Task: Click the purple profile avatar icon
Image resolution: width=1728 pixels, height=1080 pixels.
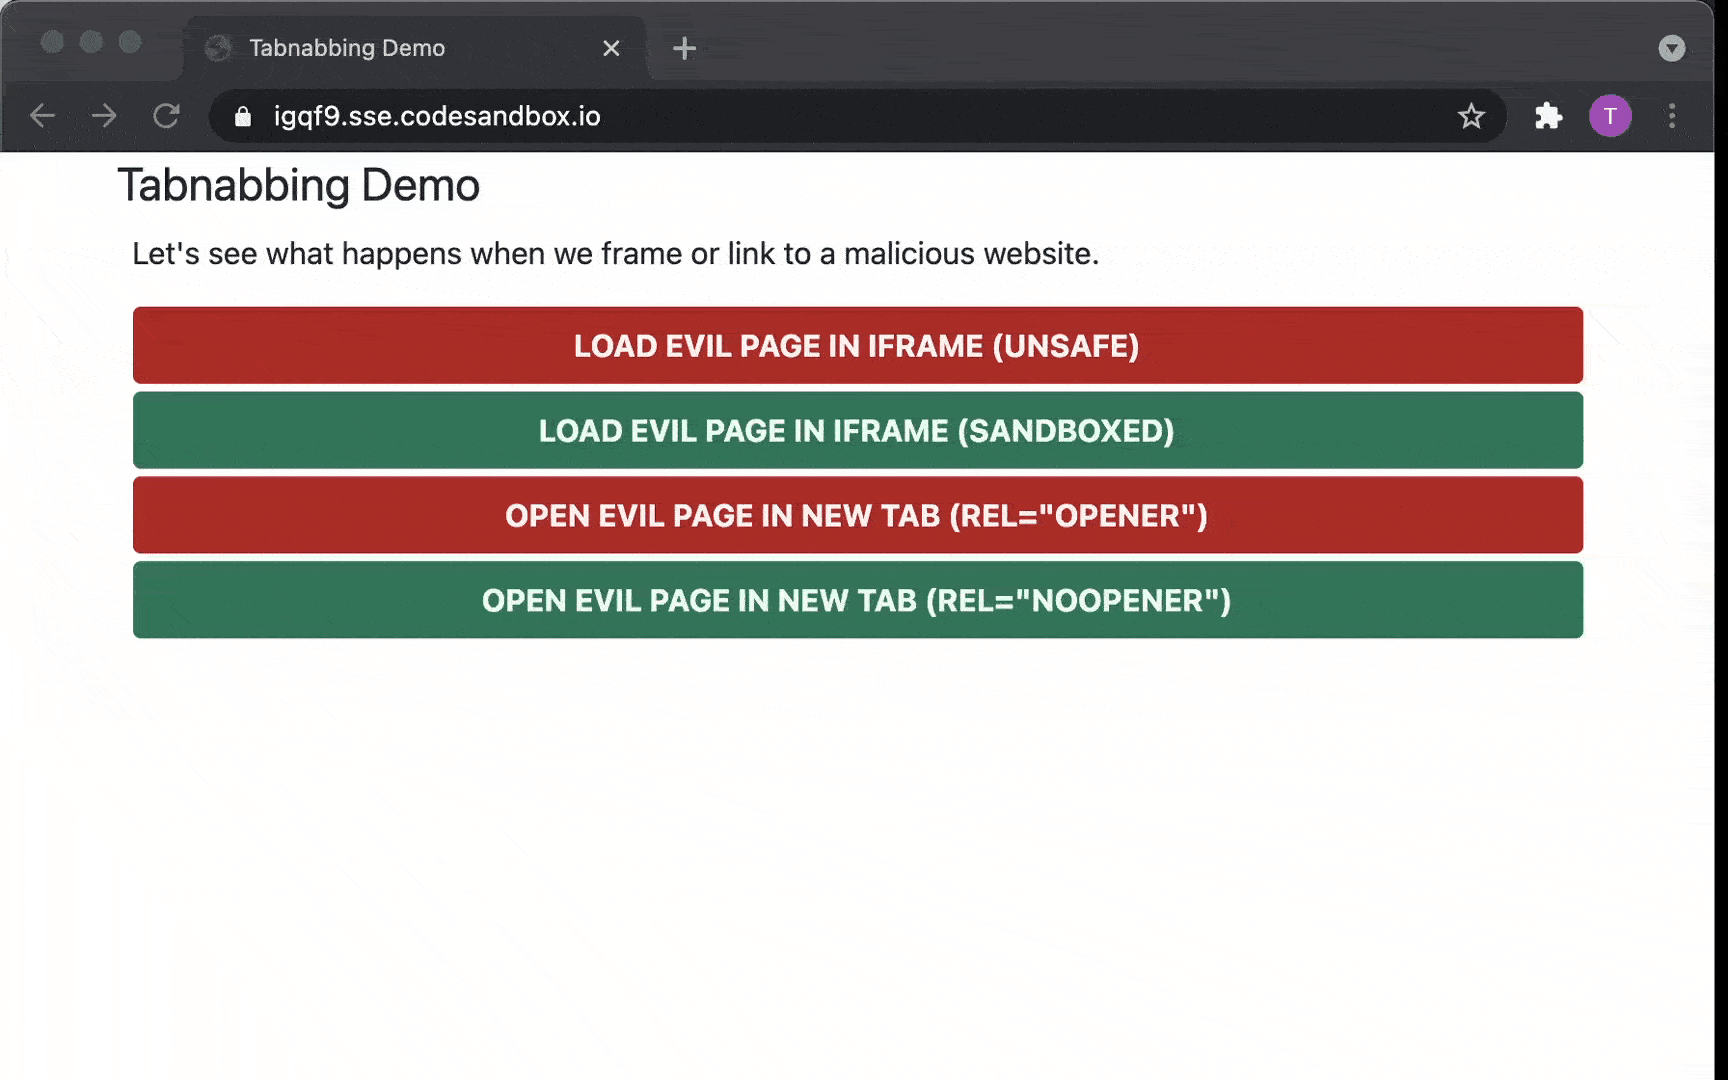Action: 1611,116
